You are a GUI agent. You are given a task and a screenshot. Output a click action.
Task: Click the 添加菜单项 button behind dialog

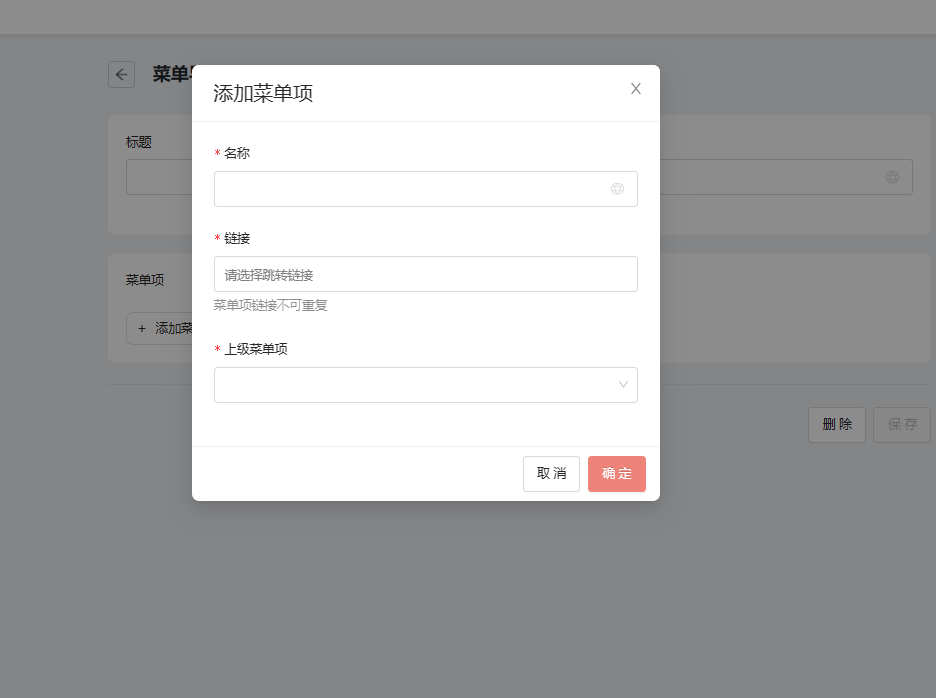coord(159,328)
